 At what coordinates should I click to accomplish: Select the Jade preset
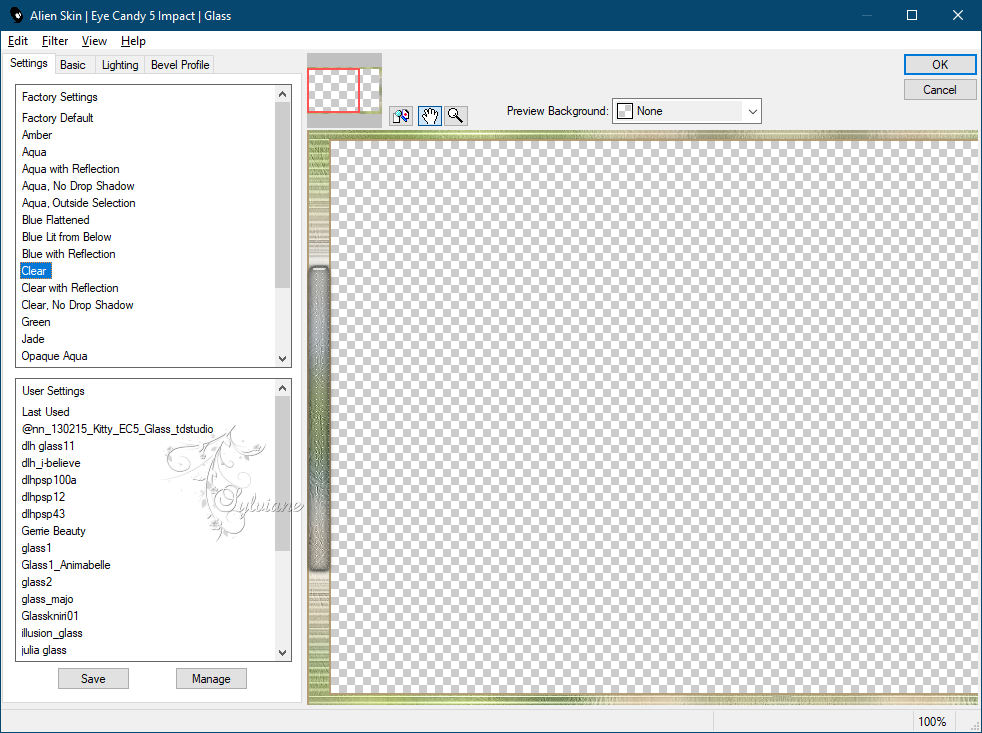pos(33,339)
